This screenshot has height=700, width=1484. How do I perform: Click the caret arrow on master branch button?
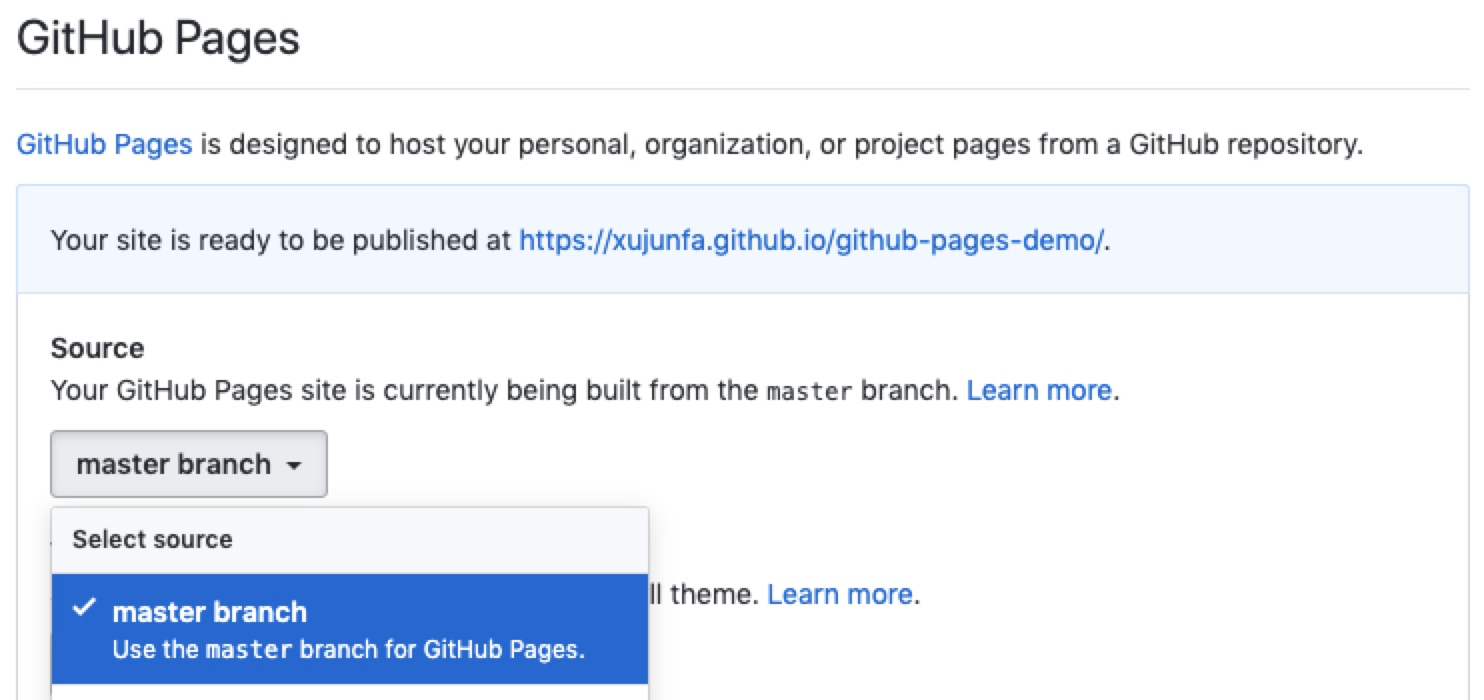point(294,466)
